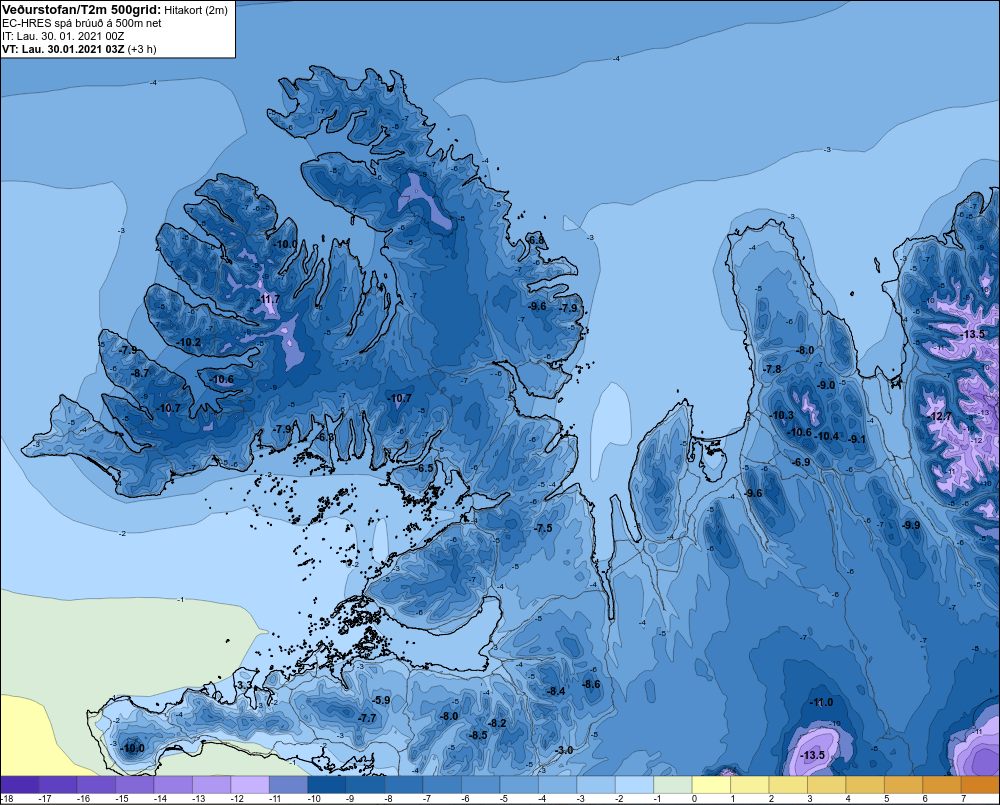Click the '-7.7' temperature value on the map
This screenshot has width=1000, height=805.
pyautogui.click(x=367, y=718)
